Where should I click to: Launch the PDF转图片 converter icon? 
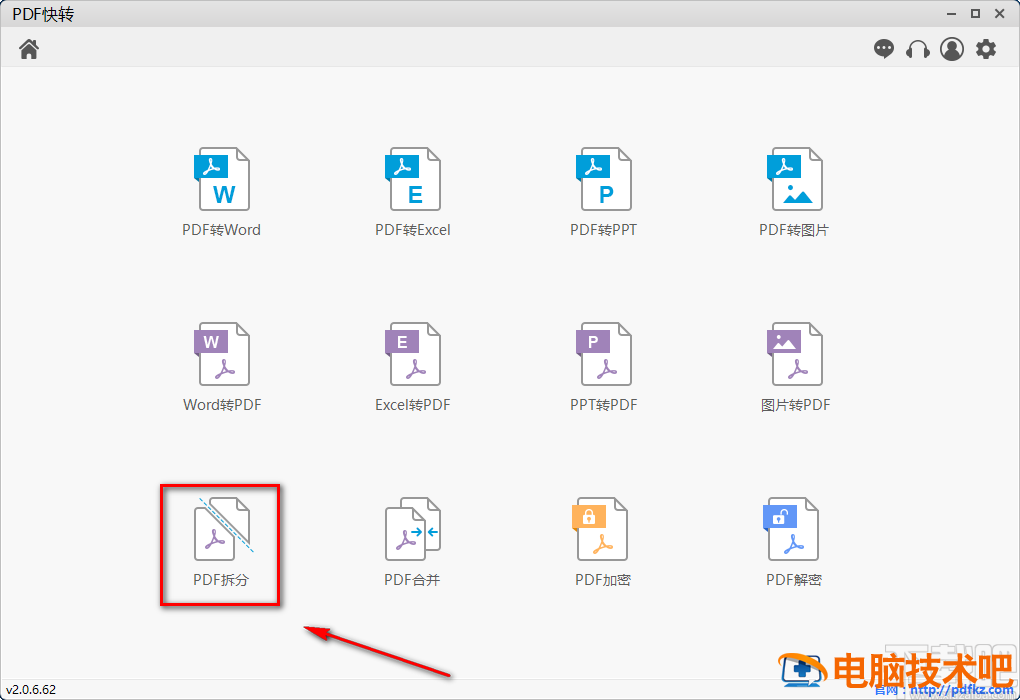click(794, 179)
